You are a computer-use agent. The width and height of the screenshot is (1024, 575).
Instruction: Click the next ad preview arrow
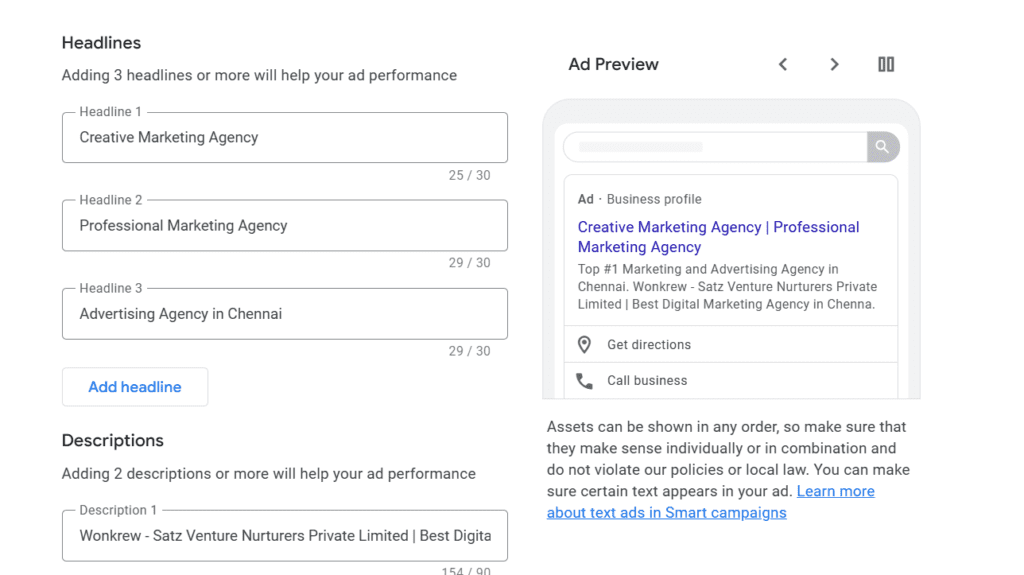point(834,64)
